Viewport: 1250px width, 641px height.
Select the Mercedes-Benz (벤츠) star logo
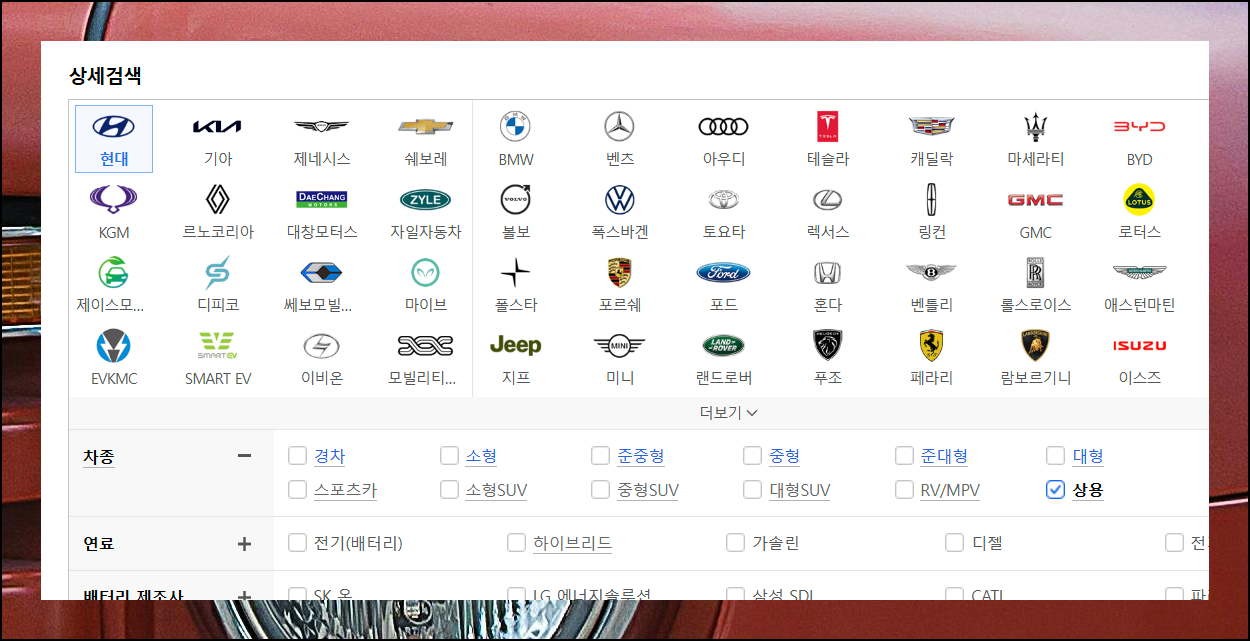point(620,126)
